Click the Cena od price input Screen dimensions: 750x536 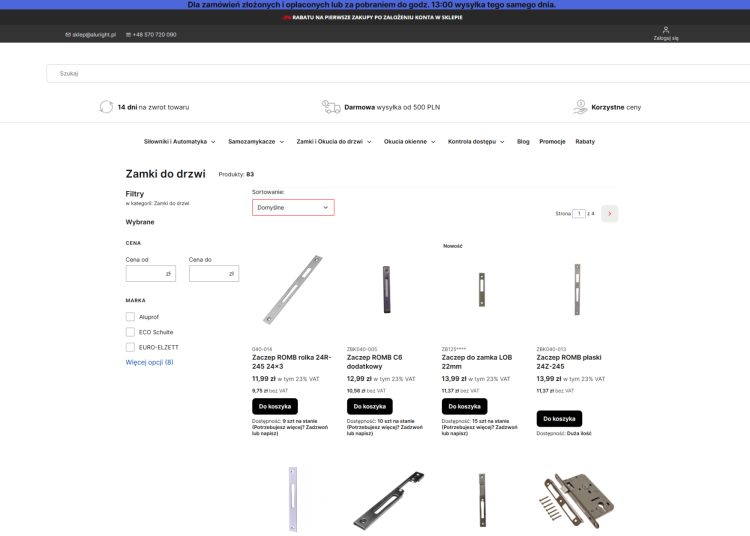point(150,273)
